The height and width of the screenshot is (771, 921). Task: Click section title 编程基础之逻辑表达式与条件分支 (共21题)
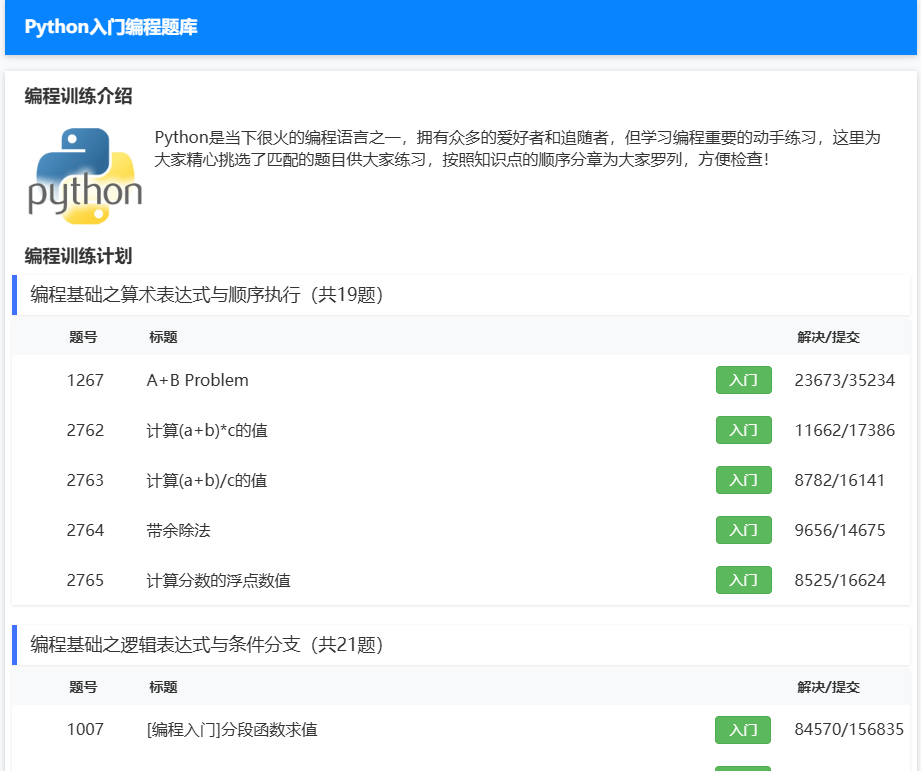[x=207, y=645]
